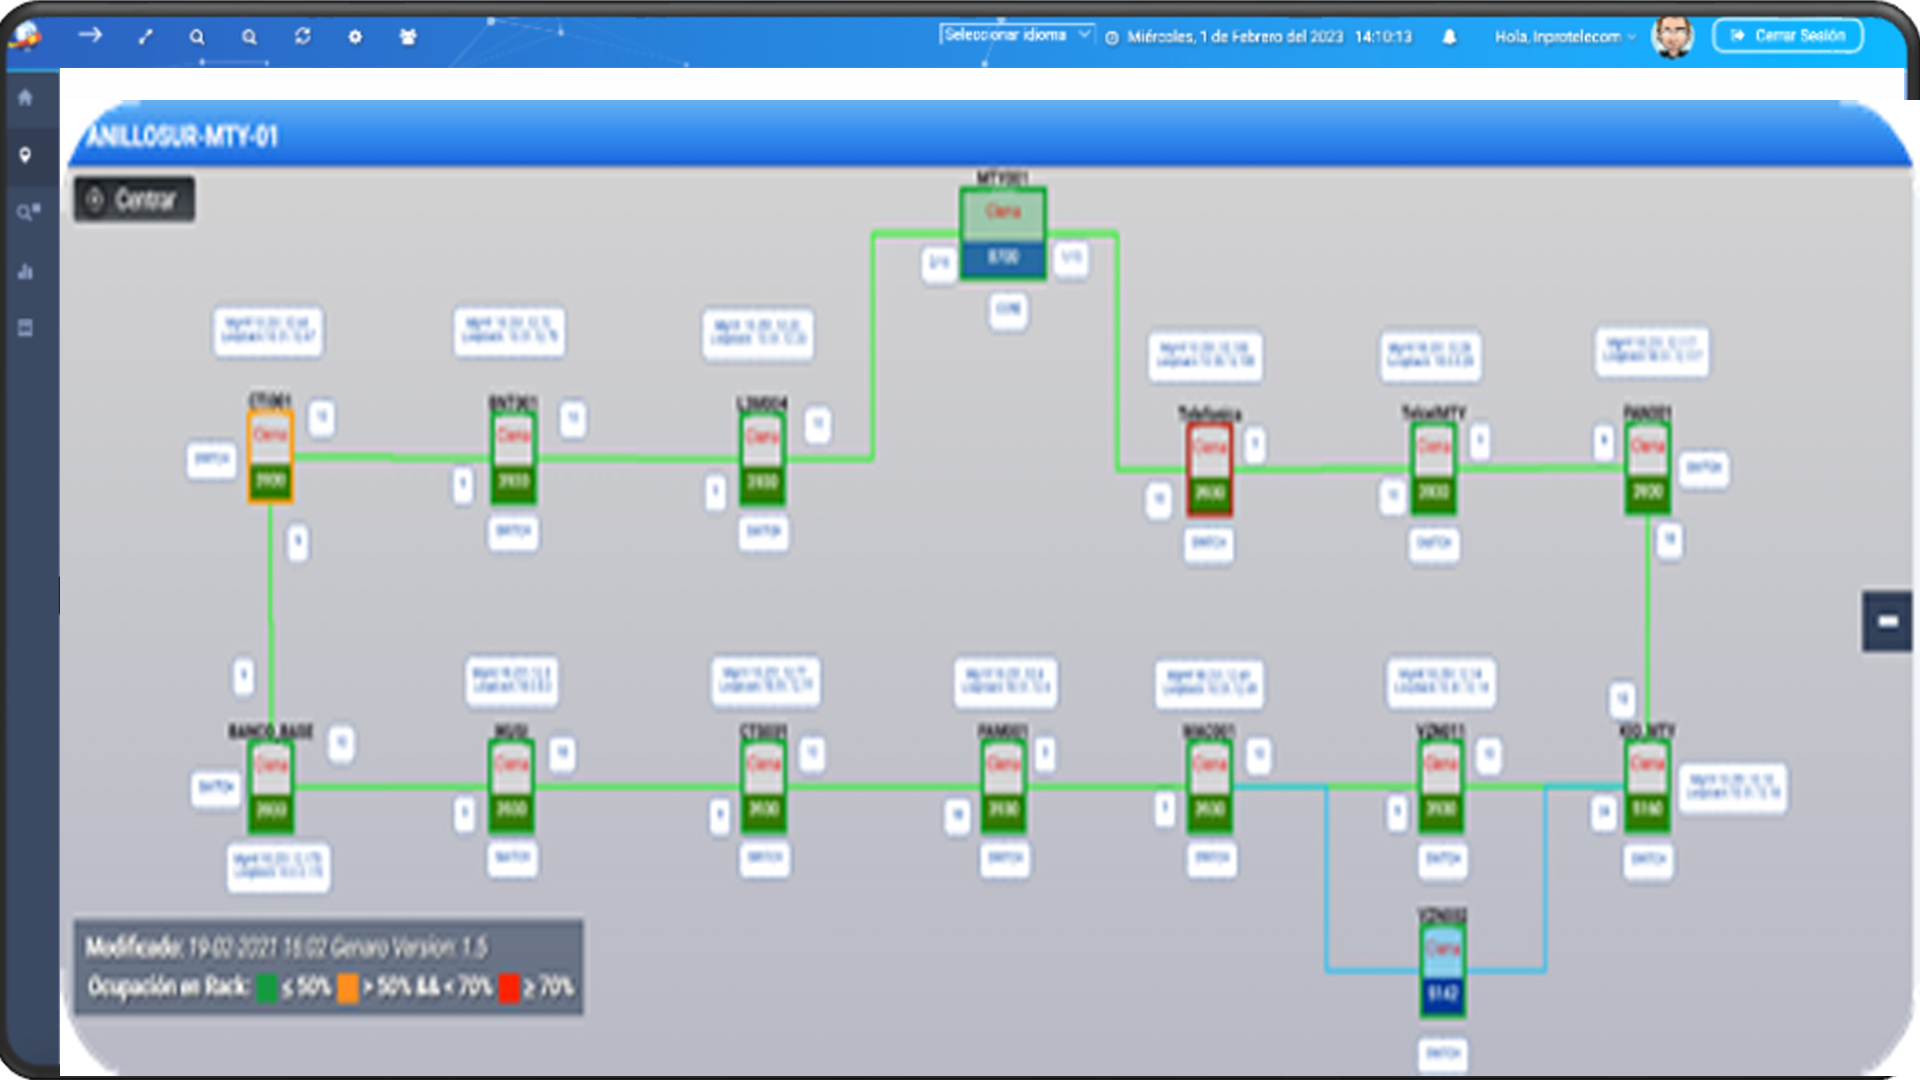Click the Centrar button
1920x1080 pixels.
coord(134,200)
